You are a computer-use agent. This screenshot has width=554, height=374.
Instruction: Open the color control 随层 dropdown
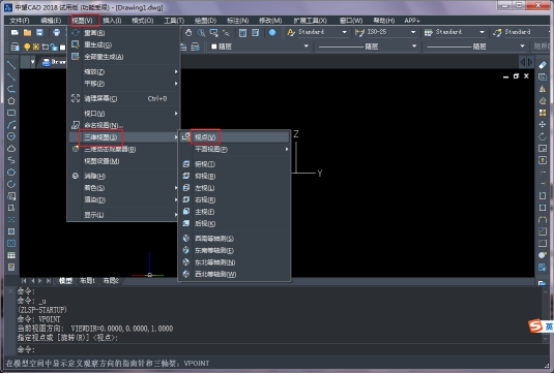(306, 46)
